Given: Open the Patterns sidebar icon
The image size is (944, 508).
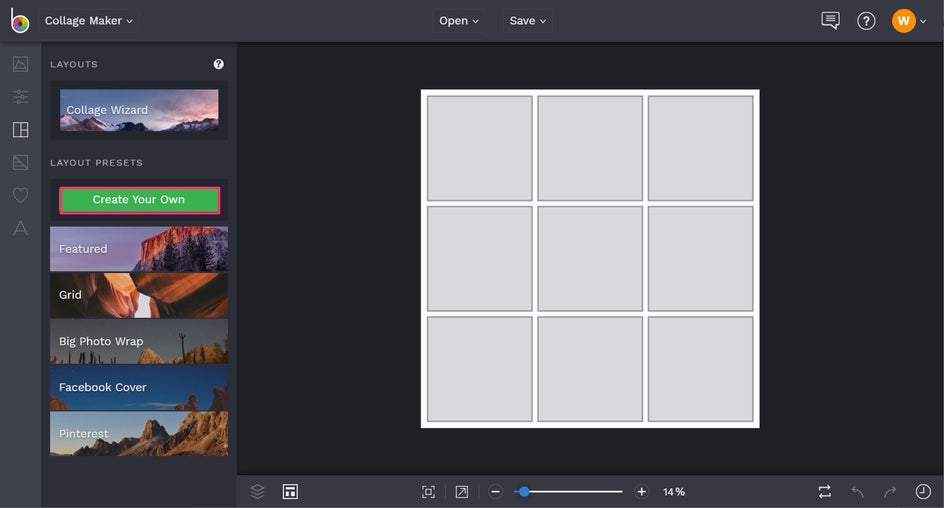Looking at the screenshot, I should (x=20, y=162).
